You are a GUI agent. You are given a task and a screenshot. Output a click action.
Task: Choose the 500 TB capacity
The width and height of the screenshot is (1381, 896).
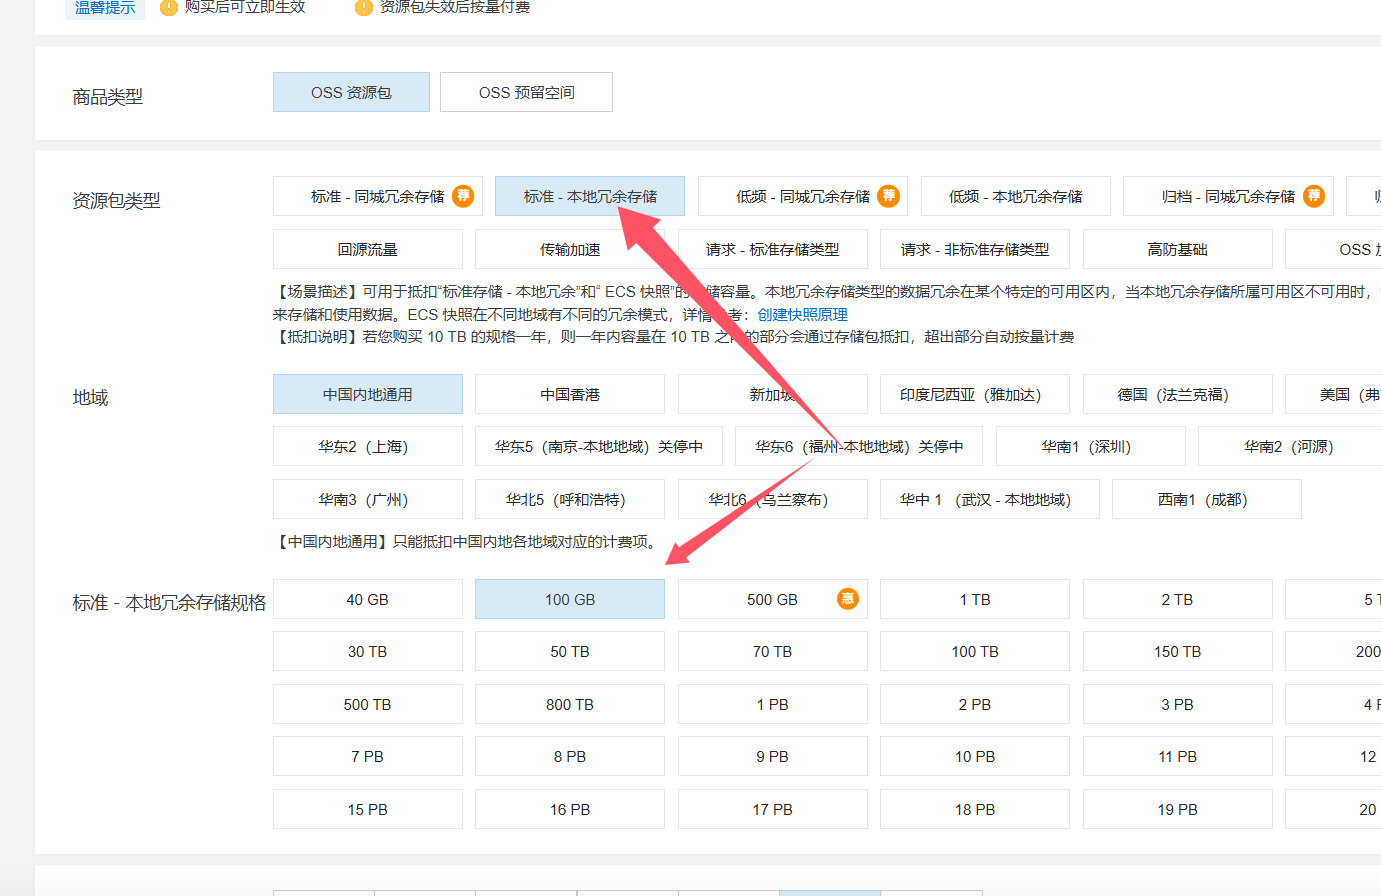368,704
